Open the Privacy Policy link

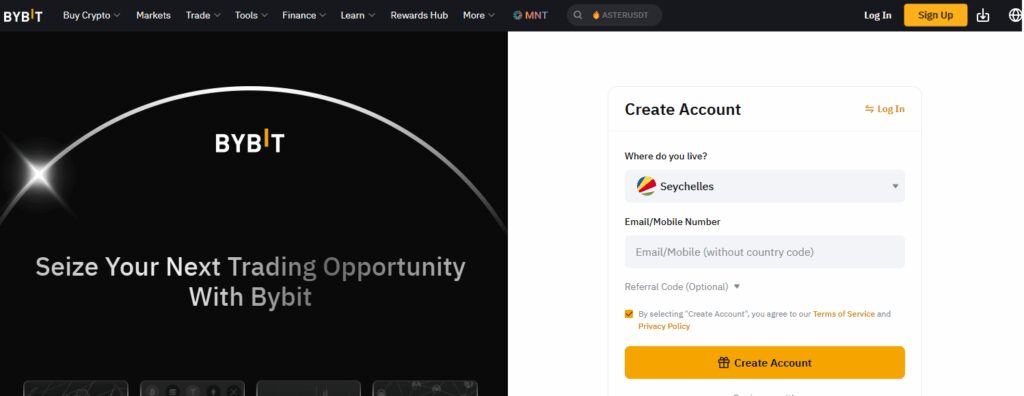664,326
